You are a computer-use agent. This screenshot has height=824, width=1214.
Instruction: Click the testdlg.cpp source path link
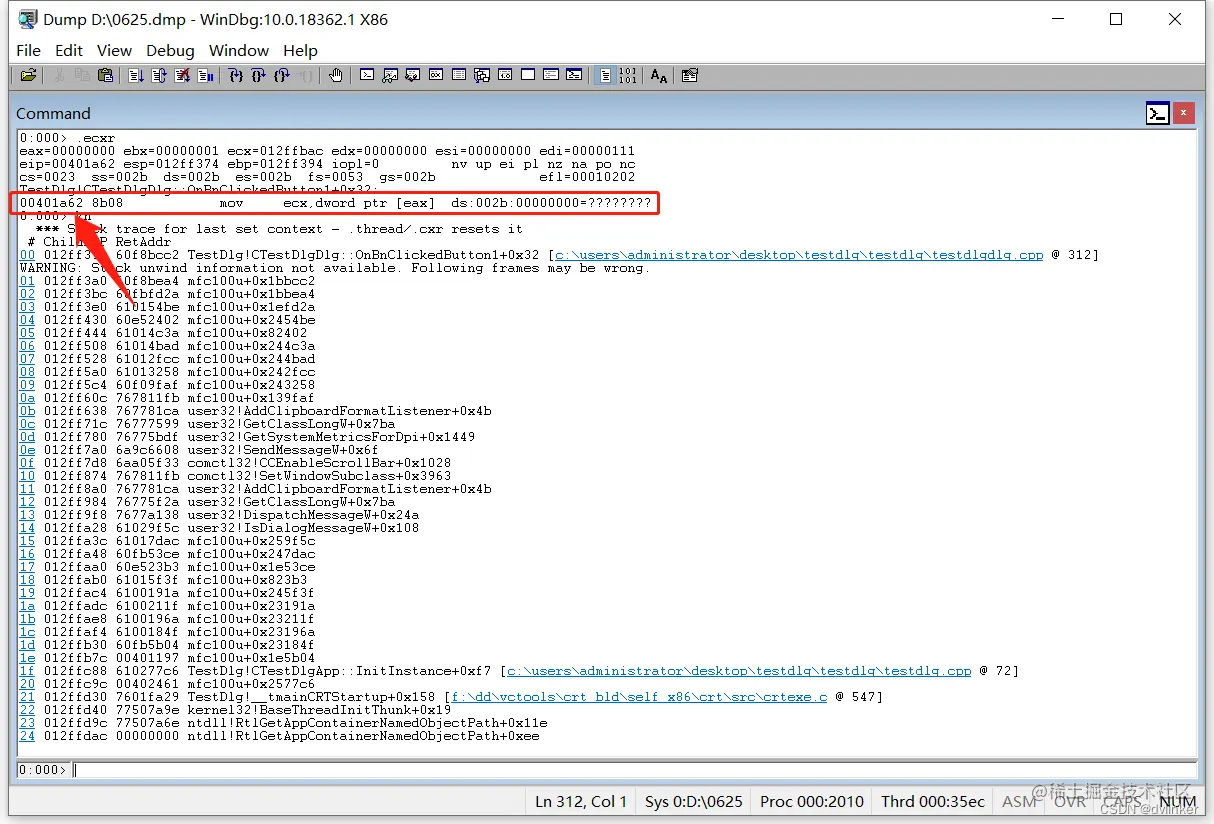(x=741, y=671)
